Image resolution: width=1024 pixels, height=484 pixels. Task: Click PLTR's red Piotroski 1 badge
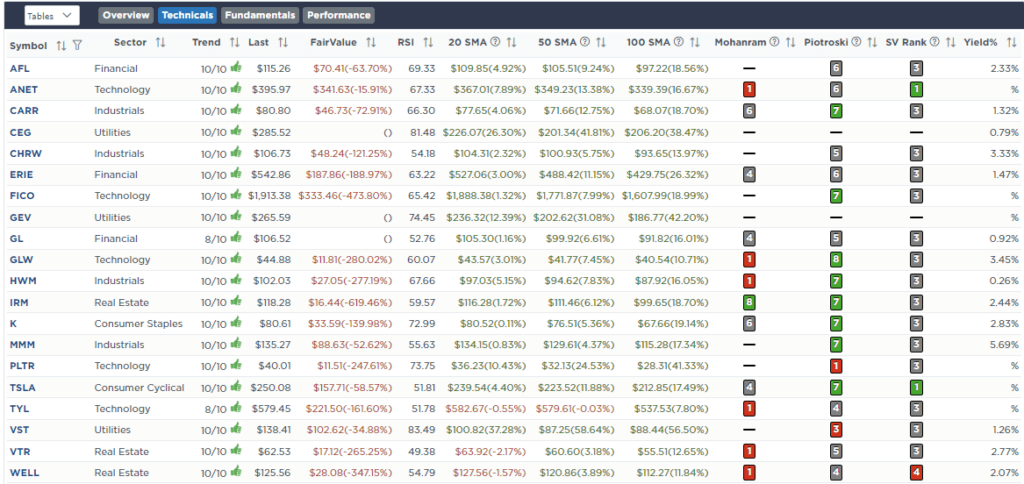pyautogui.click(x=835, y=366)
